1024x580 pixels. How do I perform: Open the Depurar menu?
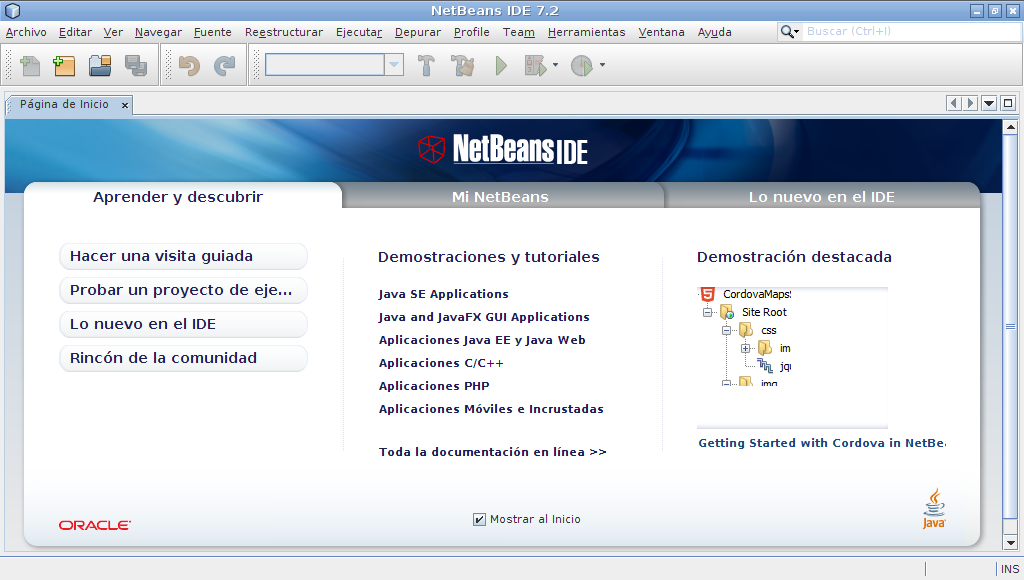(418, 32)
